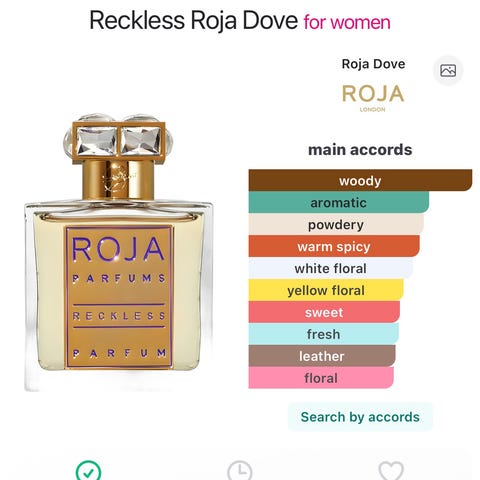The width and height of the screenshot is (480, 480).
Task: Select the woody accord bar
Action: (x=360, y=180)
